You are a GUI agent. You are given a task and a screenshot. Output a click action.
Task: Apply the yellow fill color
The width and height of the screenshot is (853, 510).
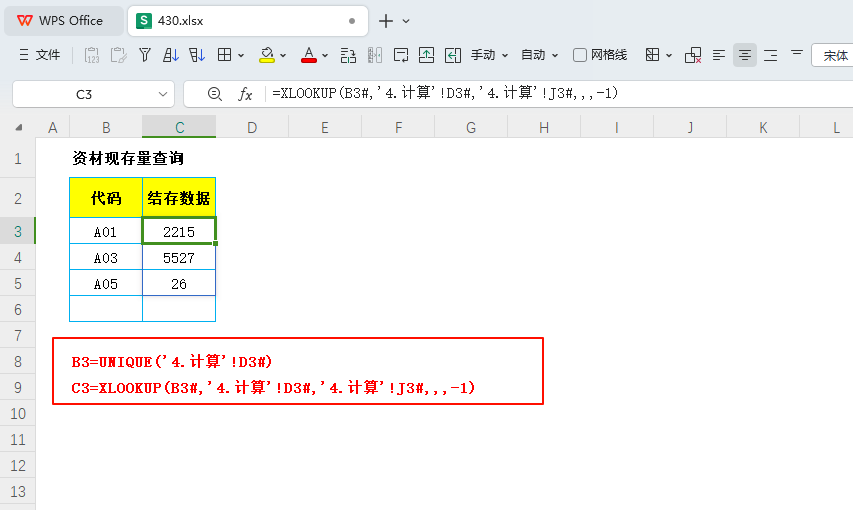267,55
